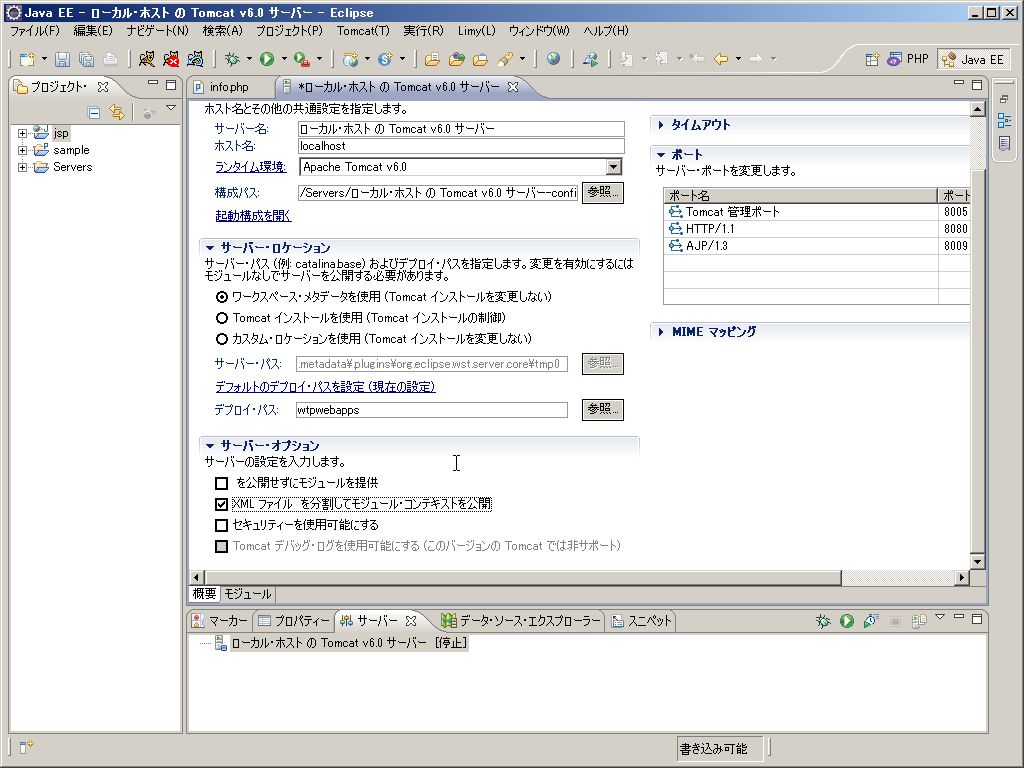Click the Save toolbar icon

(62, 59)
